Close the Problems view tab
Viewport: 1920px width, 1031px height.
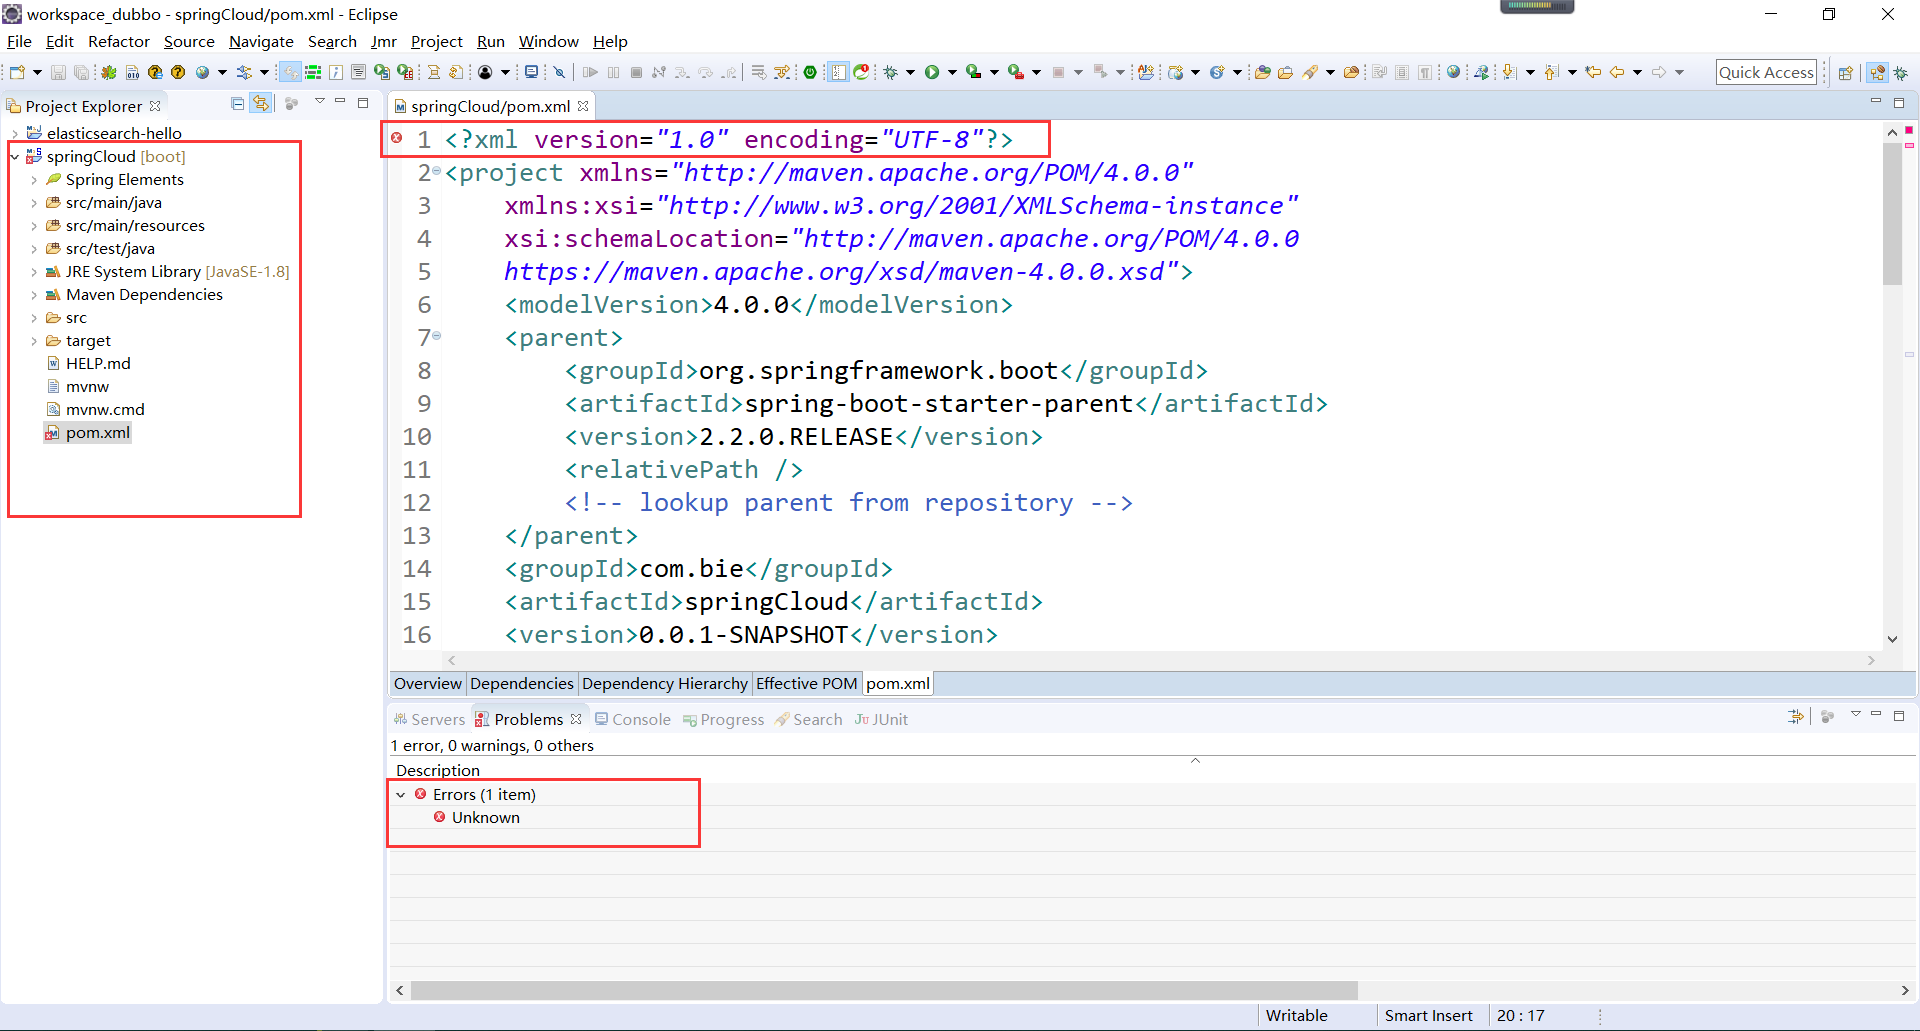576,719
